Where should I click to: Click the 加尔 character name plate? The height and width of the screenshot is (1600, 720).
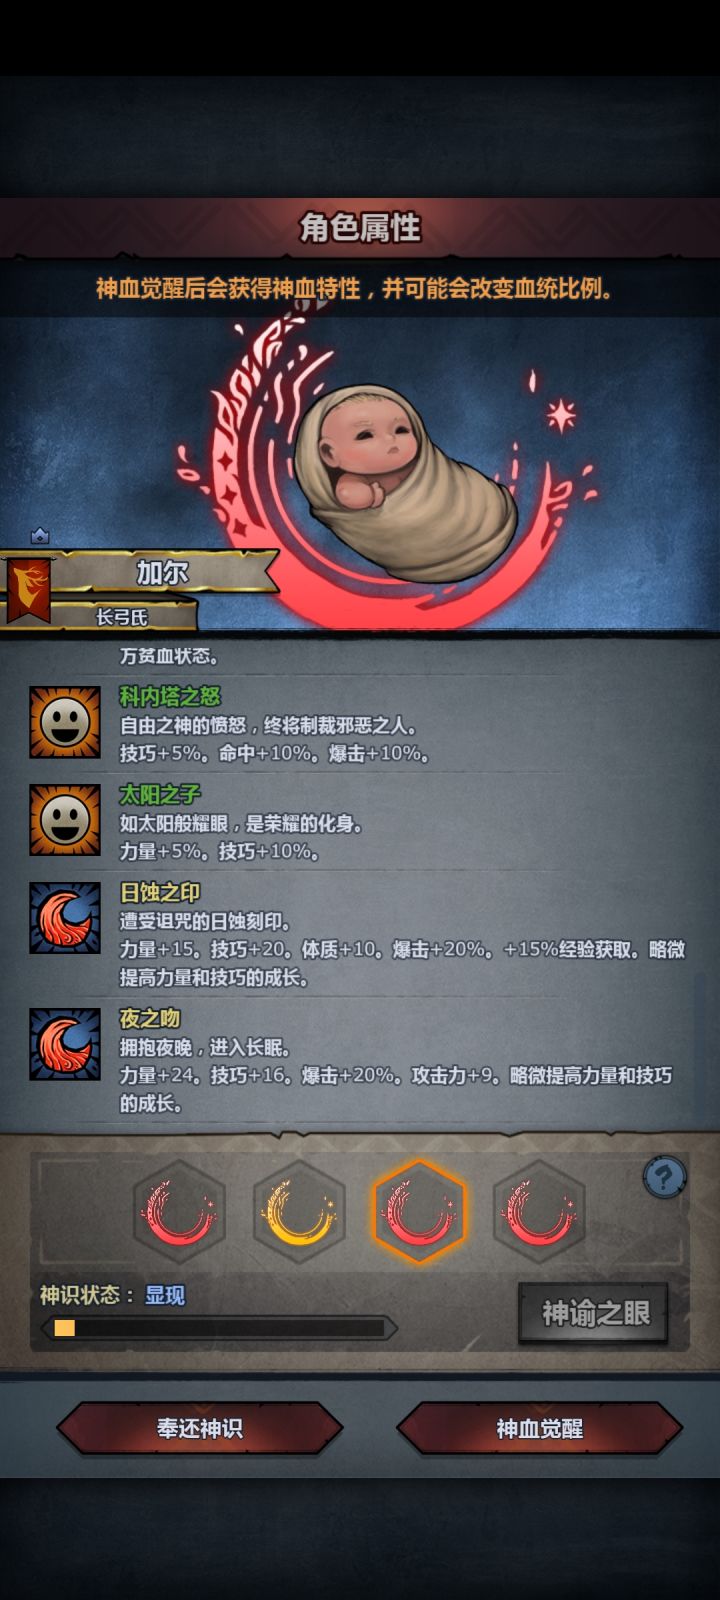coord(162,573)
